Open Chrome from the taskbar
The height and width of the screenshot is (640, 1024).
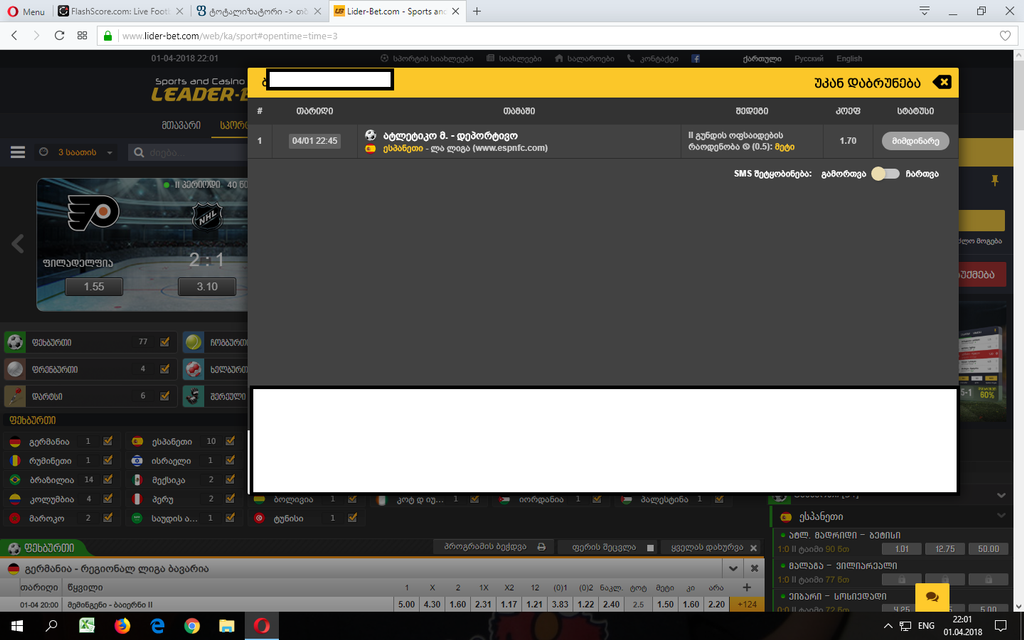192,626
